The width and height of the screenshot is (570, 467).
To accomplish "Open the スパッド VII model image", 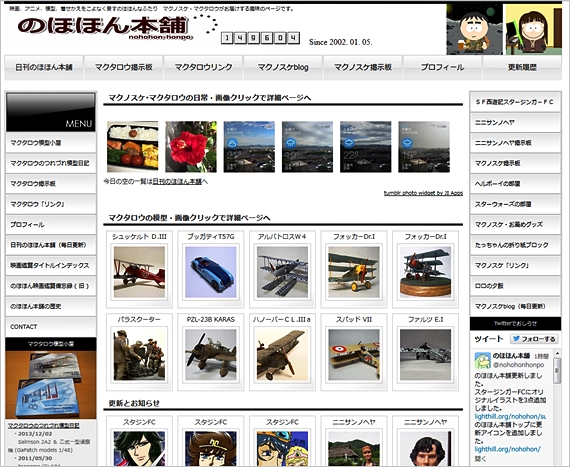I will tap(354, 355).
